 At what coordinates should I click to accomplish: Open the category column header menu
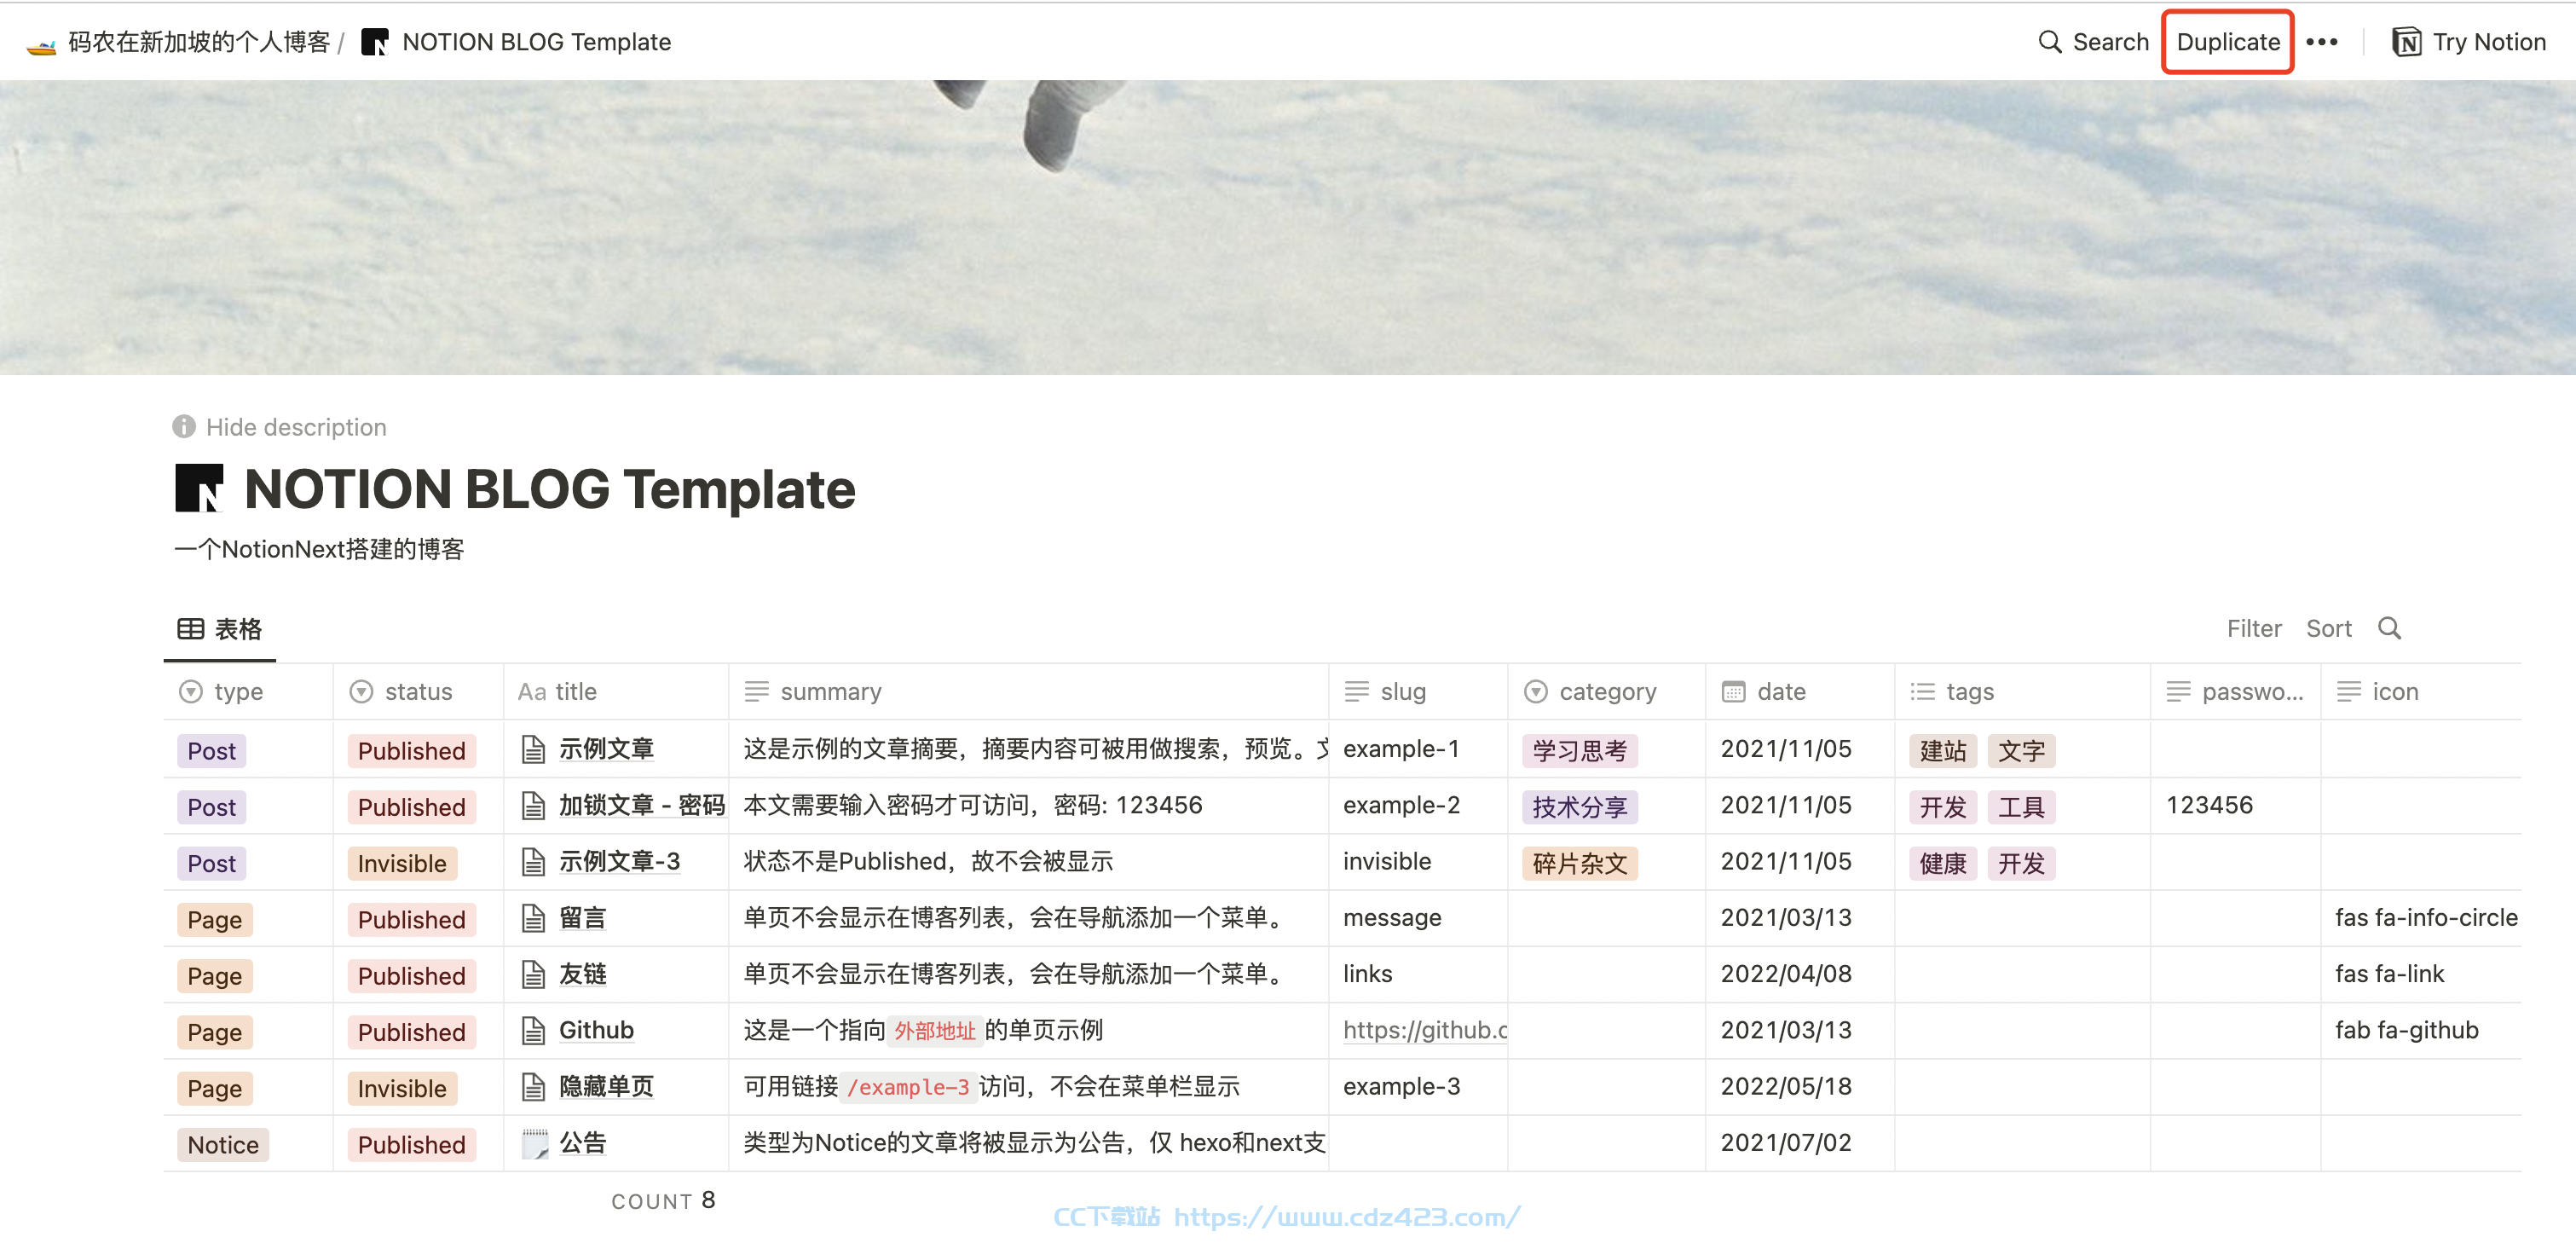click(x=1606, y=691)
